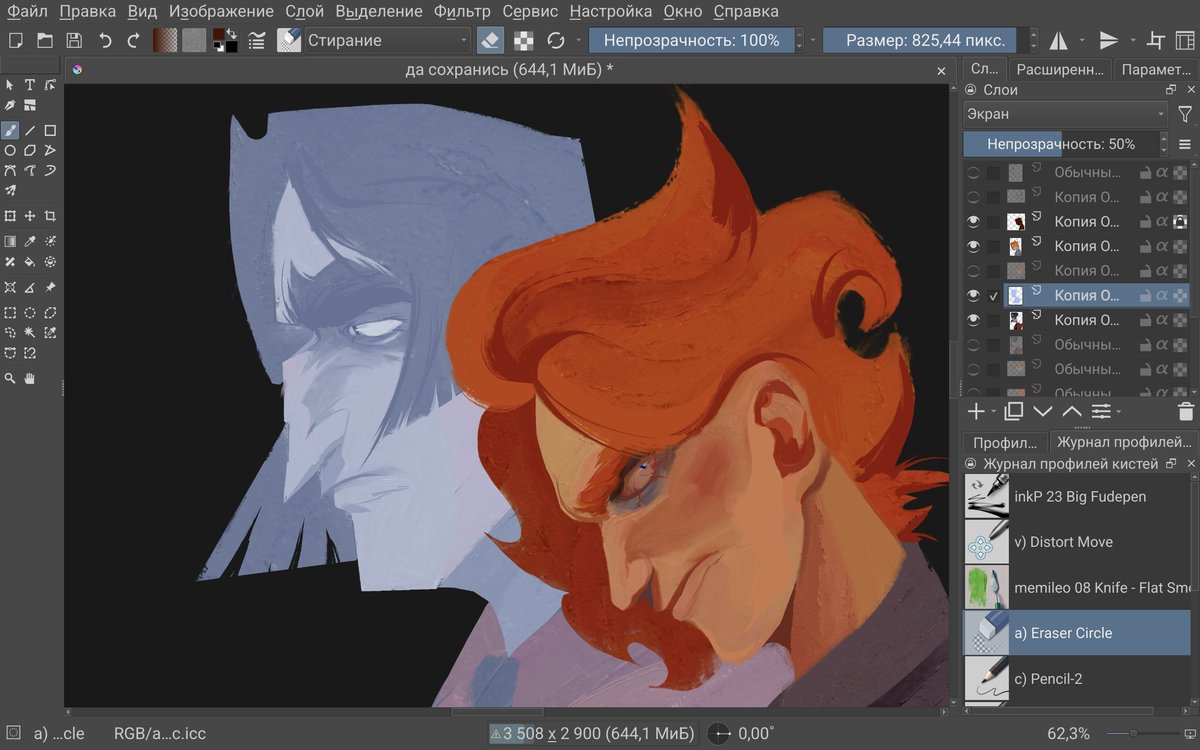The height and width of the screenshot is (750, 1200).
Task: Open the brush preset chooser
Action: 289,40
